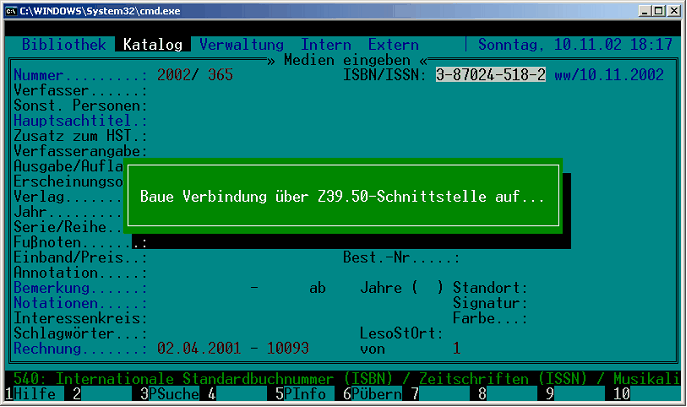Select the Katalog menu
This screenshot has height=407, width=687.
click(x=153, y=45)
